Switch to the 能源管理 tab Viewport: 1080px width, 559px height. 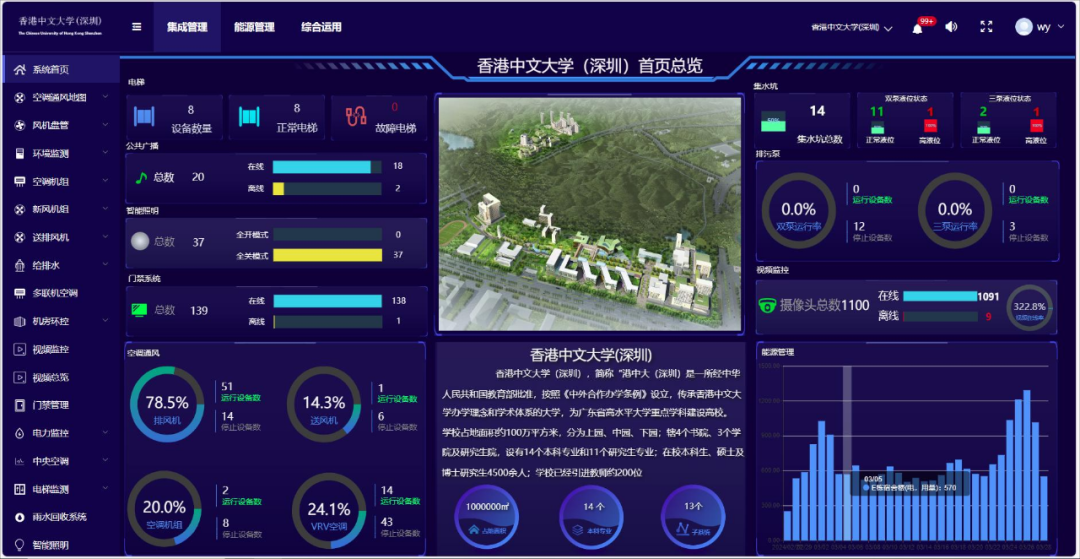tap(254, 28)
